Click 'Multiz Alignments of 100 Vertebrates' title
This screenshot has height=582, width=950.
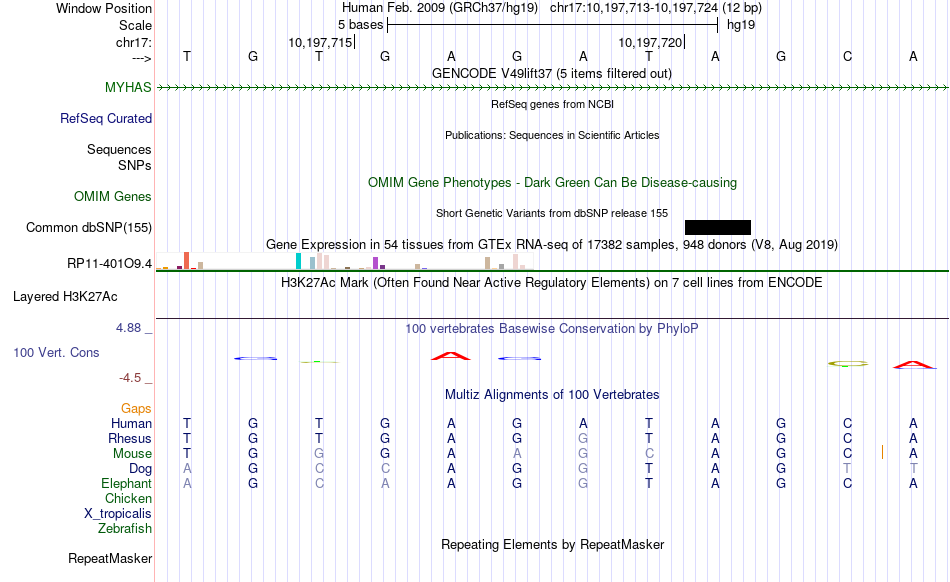(552, 395)
